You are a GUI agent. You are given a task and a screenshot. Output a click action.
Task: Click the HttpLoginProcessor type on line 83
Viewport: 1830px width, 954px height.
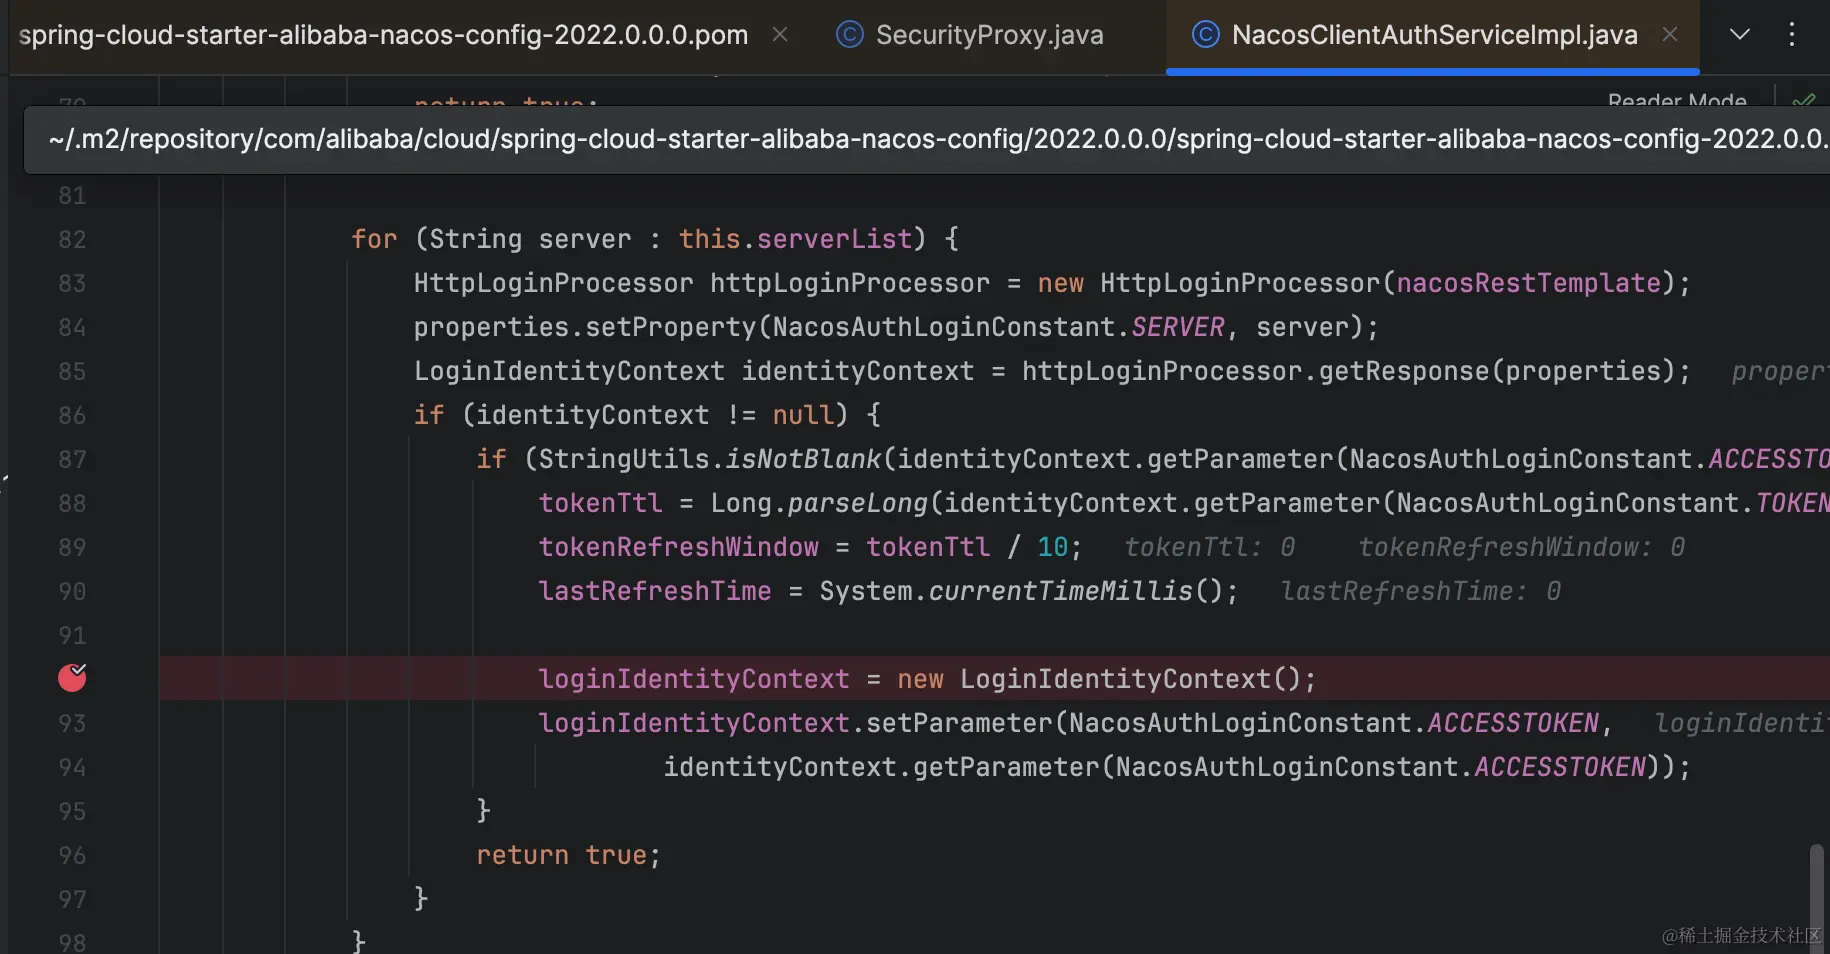pos(553,283)
